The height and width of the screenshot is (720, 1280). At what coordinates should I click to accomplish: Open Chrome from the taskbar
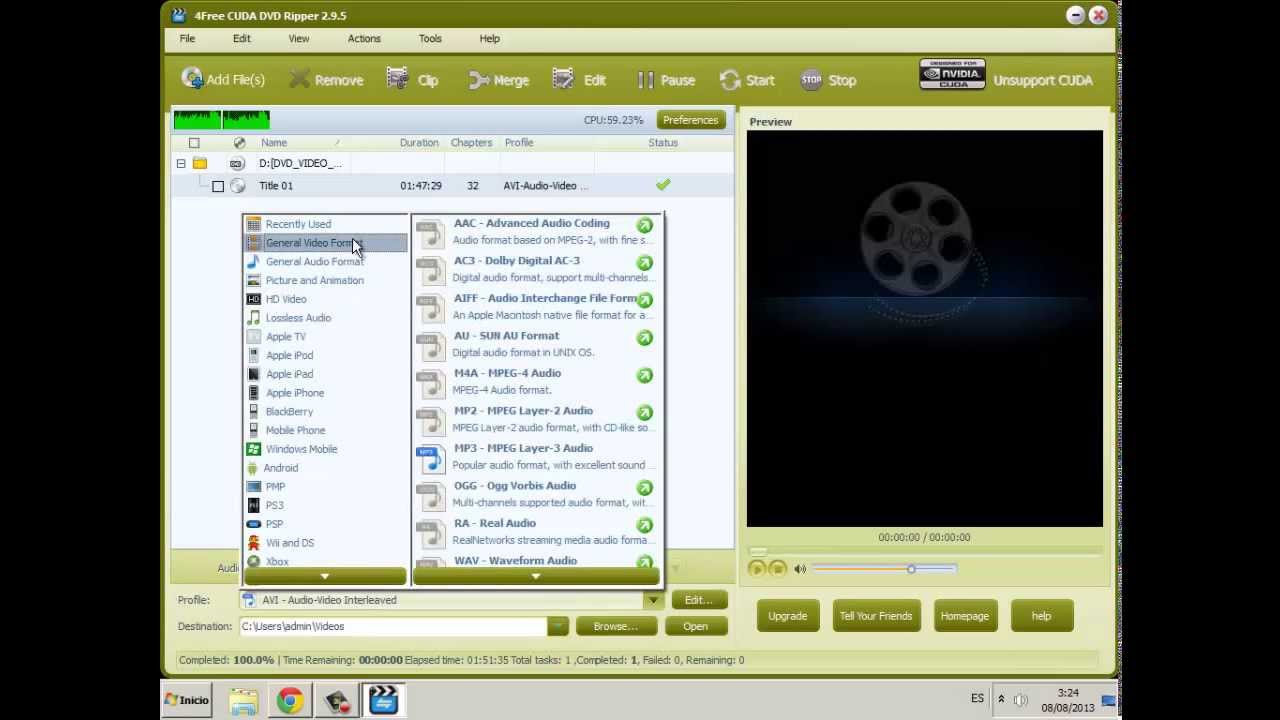tap(290, 701)
